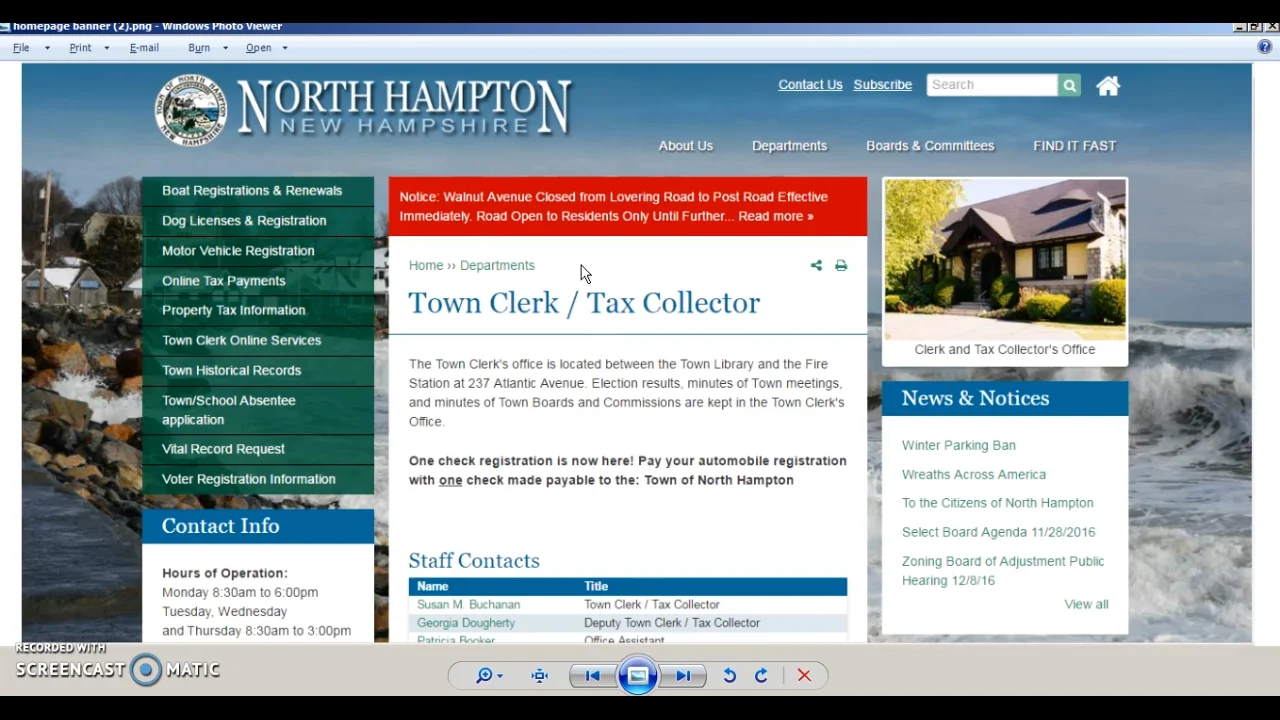Click staff contact Georgia Dougherty
Image resolution: width=1280 pixels, height=720 pixels.
pos(466,623)
